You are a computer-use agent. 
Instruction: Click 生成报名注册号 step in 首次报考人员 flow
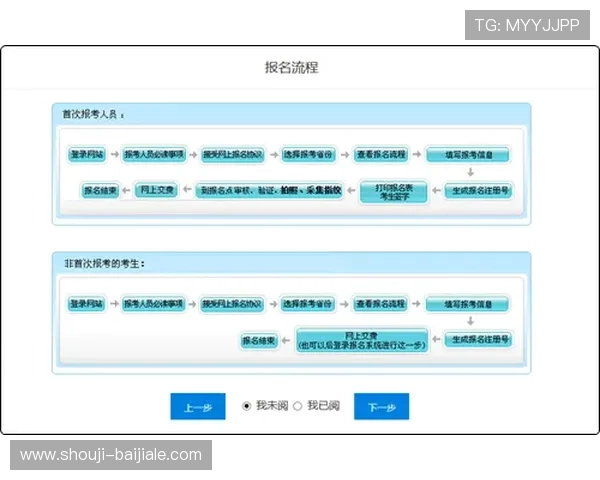pos(479,190)
